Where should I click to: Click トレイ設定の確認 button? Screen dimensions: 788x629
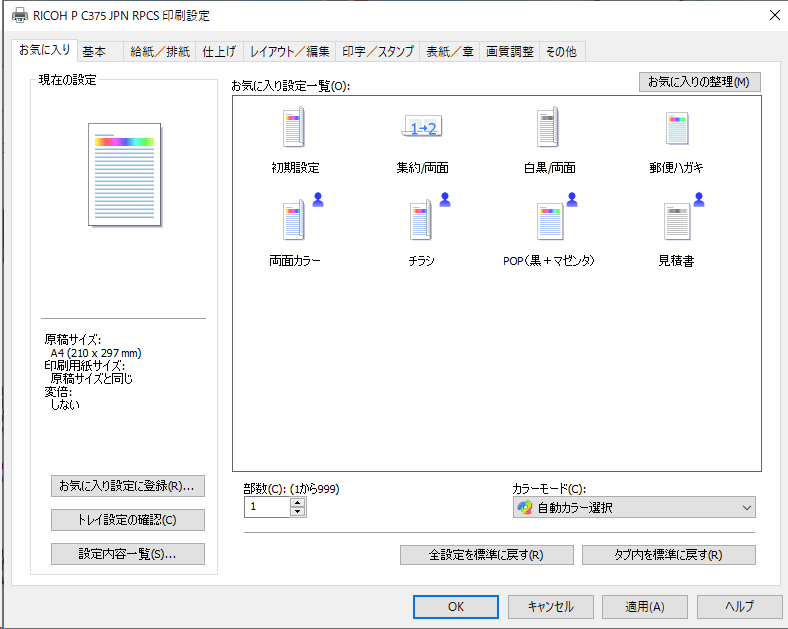tap(127, 520)
